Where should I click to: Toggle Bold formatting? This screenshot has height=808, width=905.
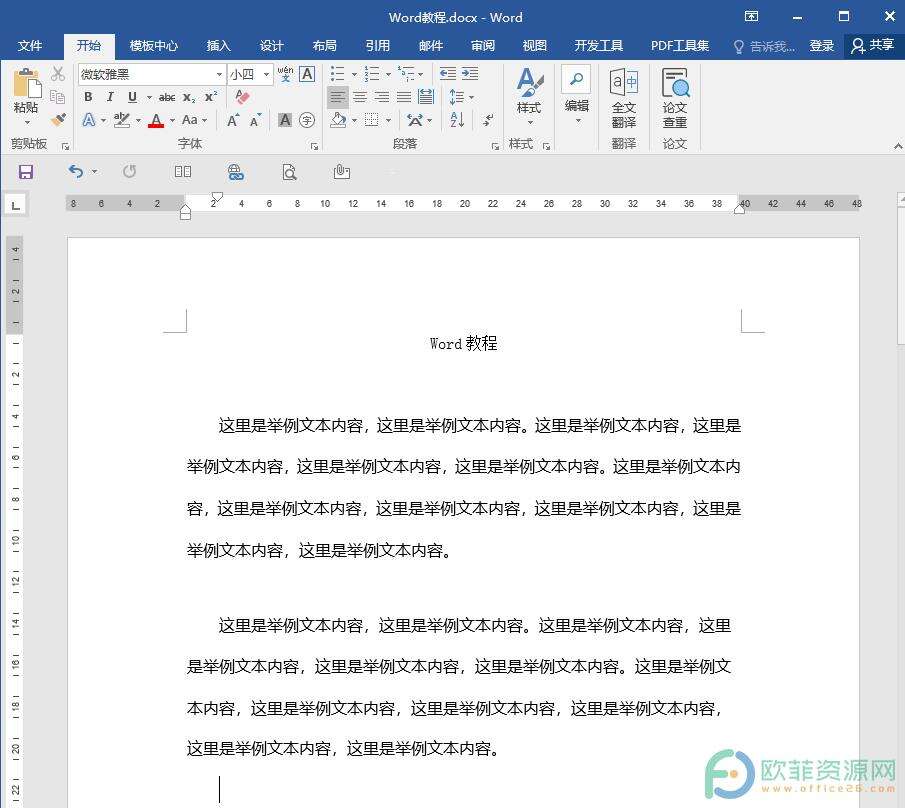[x=88, y=97]
